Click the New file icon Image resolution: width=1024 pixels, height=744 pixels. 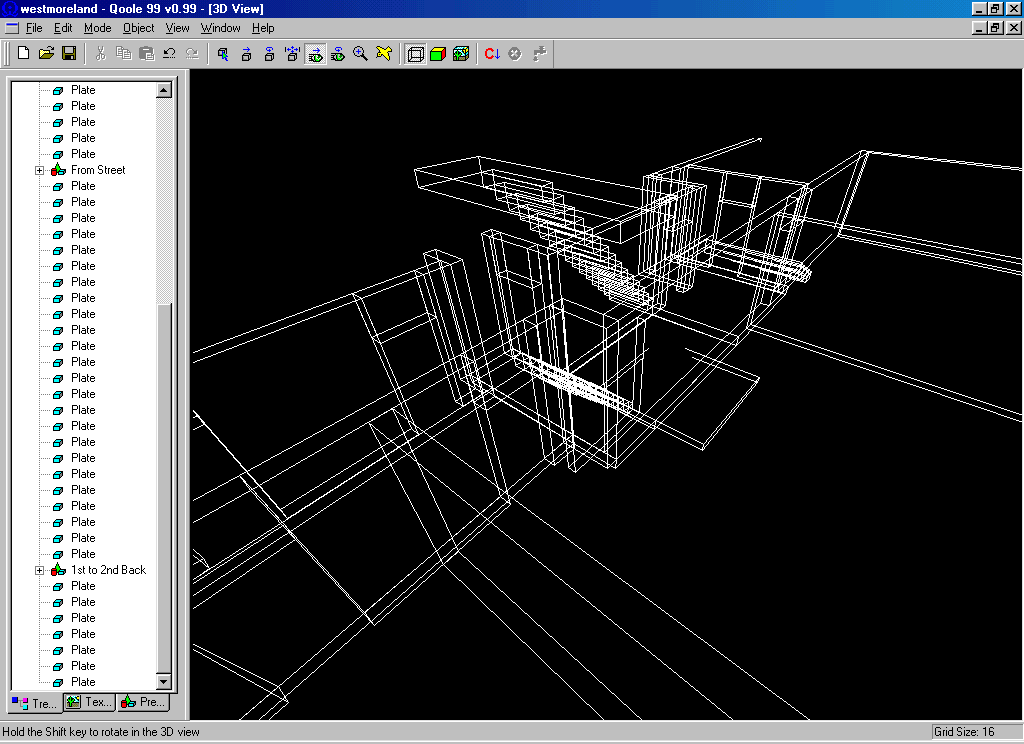click(x=23, y=53)
